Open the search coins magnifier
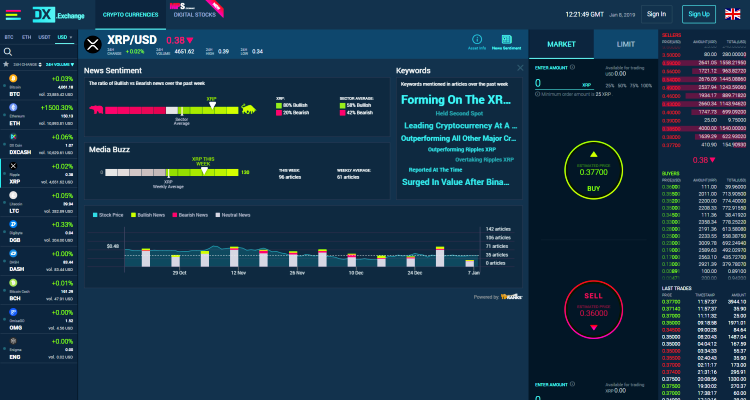 click(x=8, y=52)
